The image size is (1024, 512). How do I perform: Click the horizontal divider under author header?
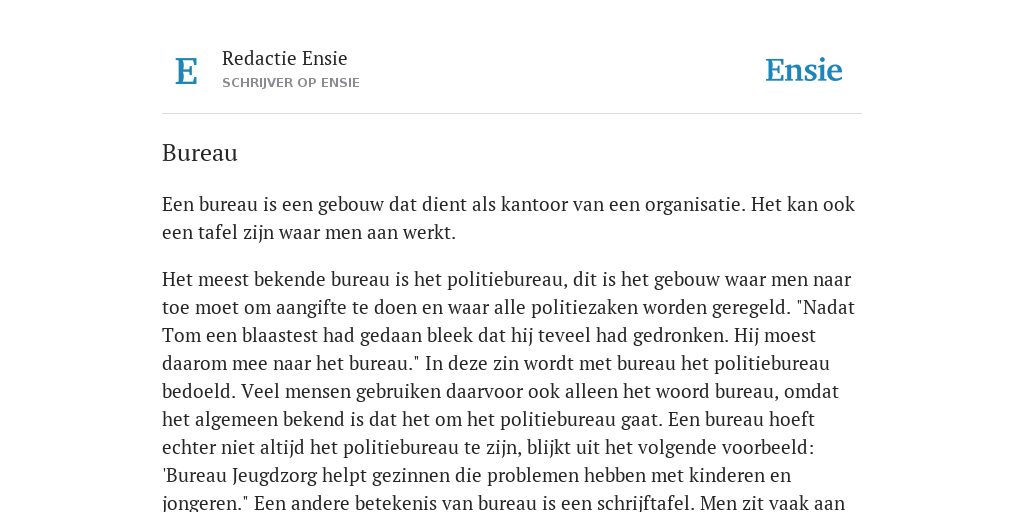click(x=512, y=114)
